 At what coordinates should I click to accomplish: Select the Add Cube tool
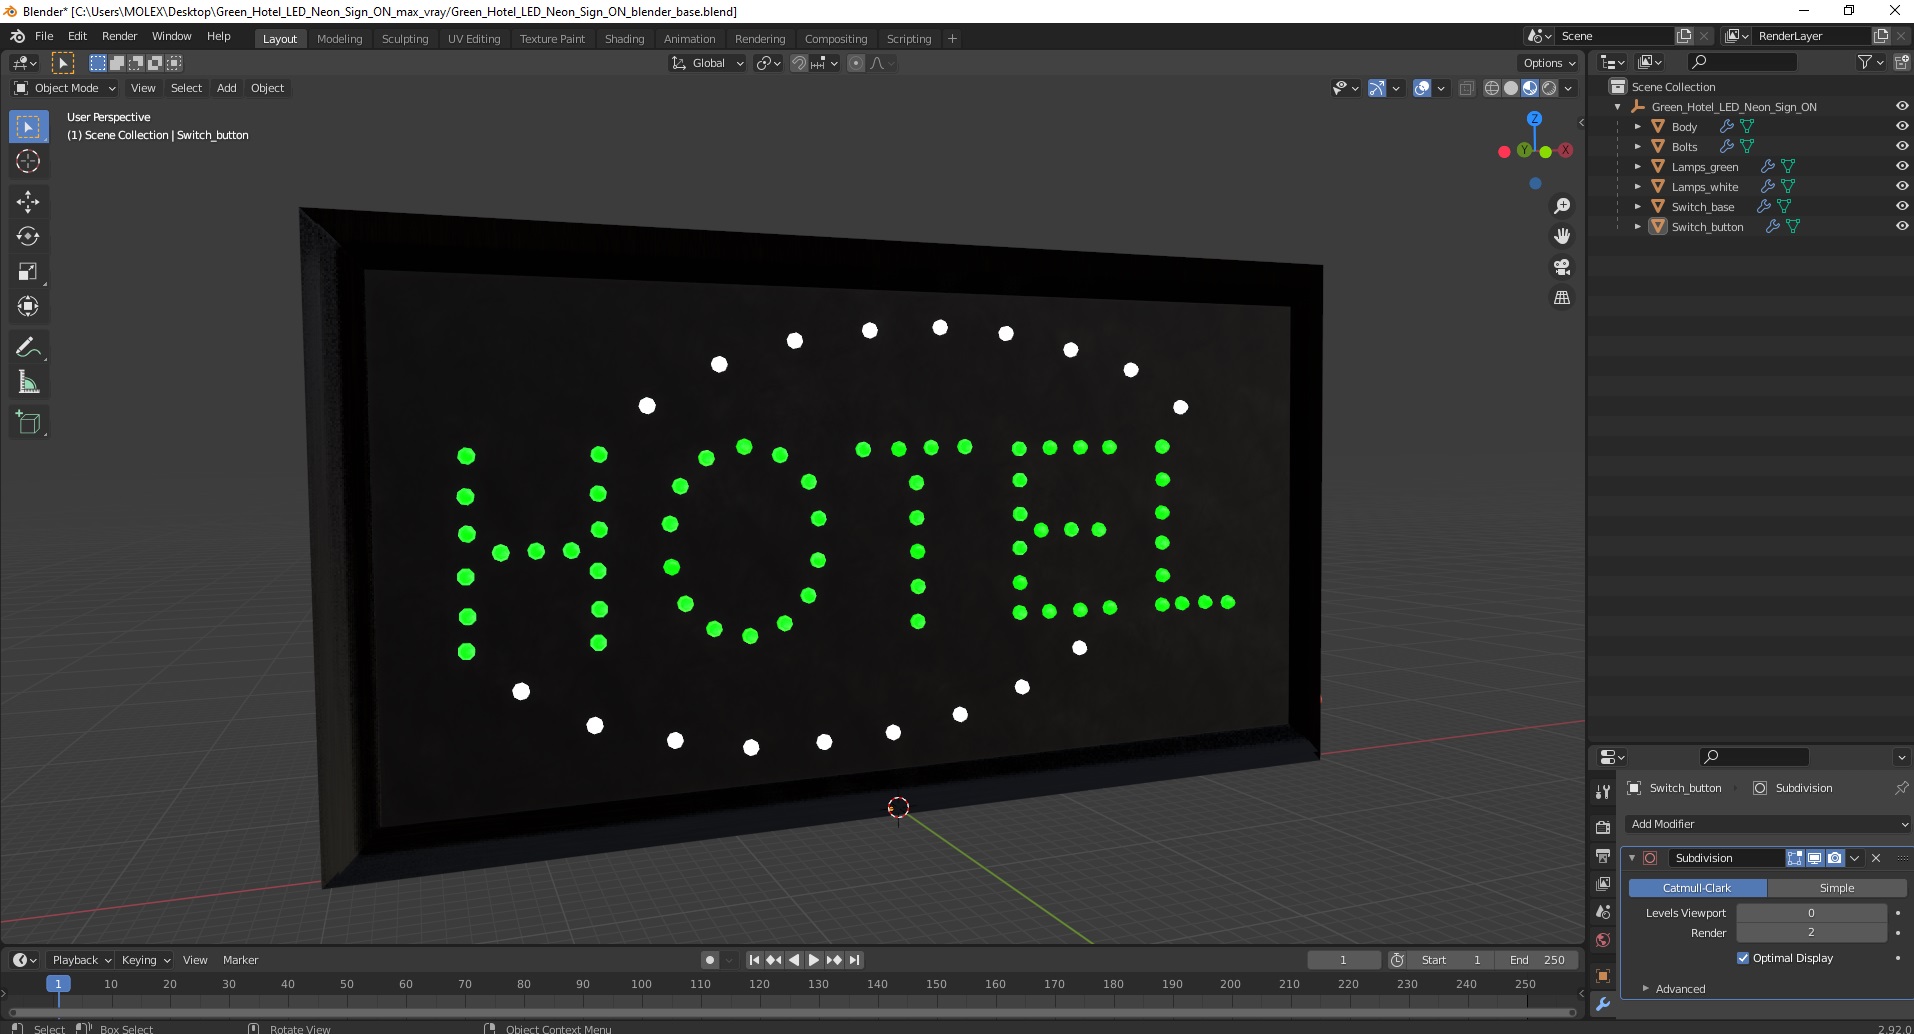[28, 422]
